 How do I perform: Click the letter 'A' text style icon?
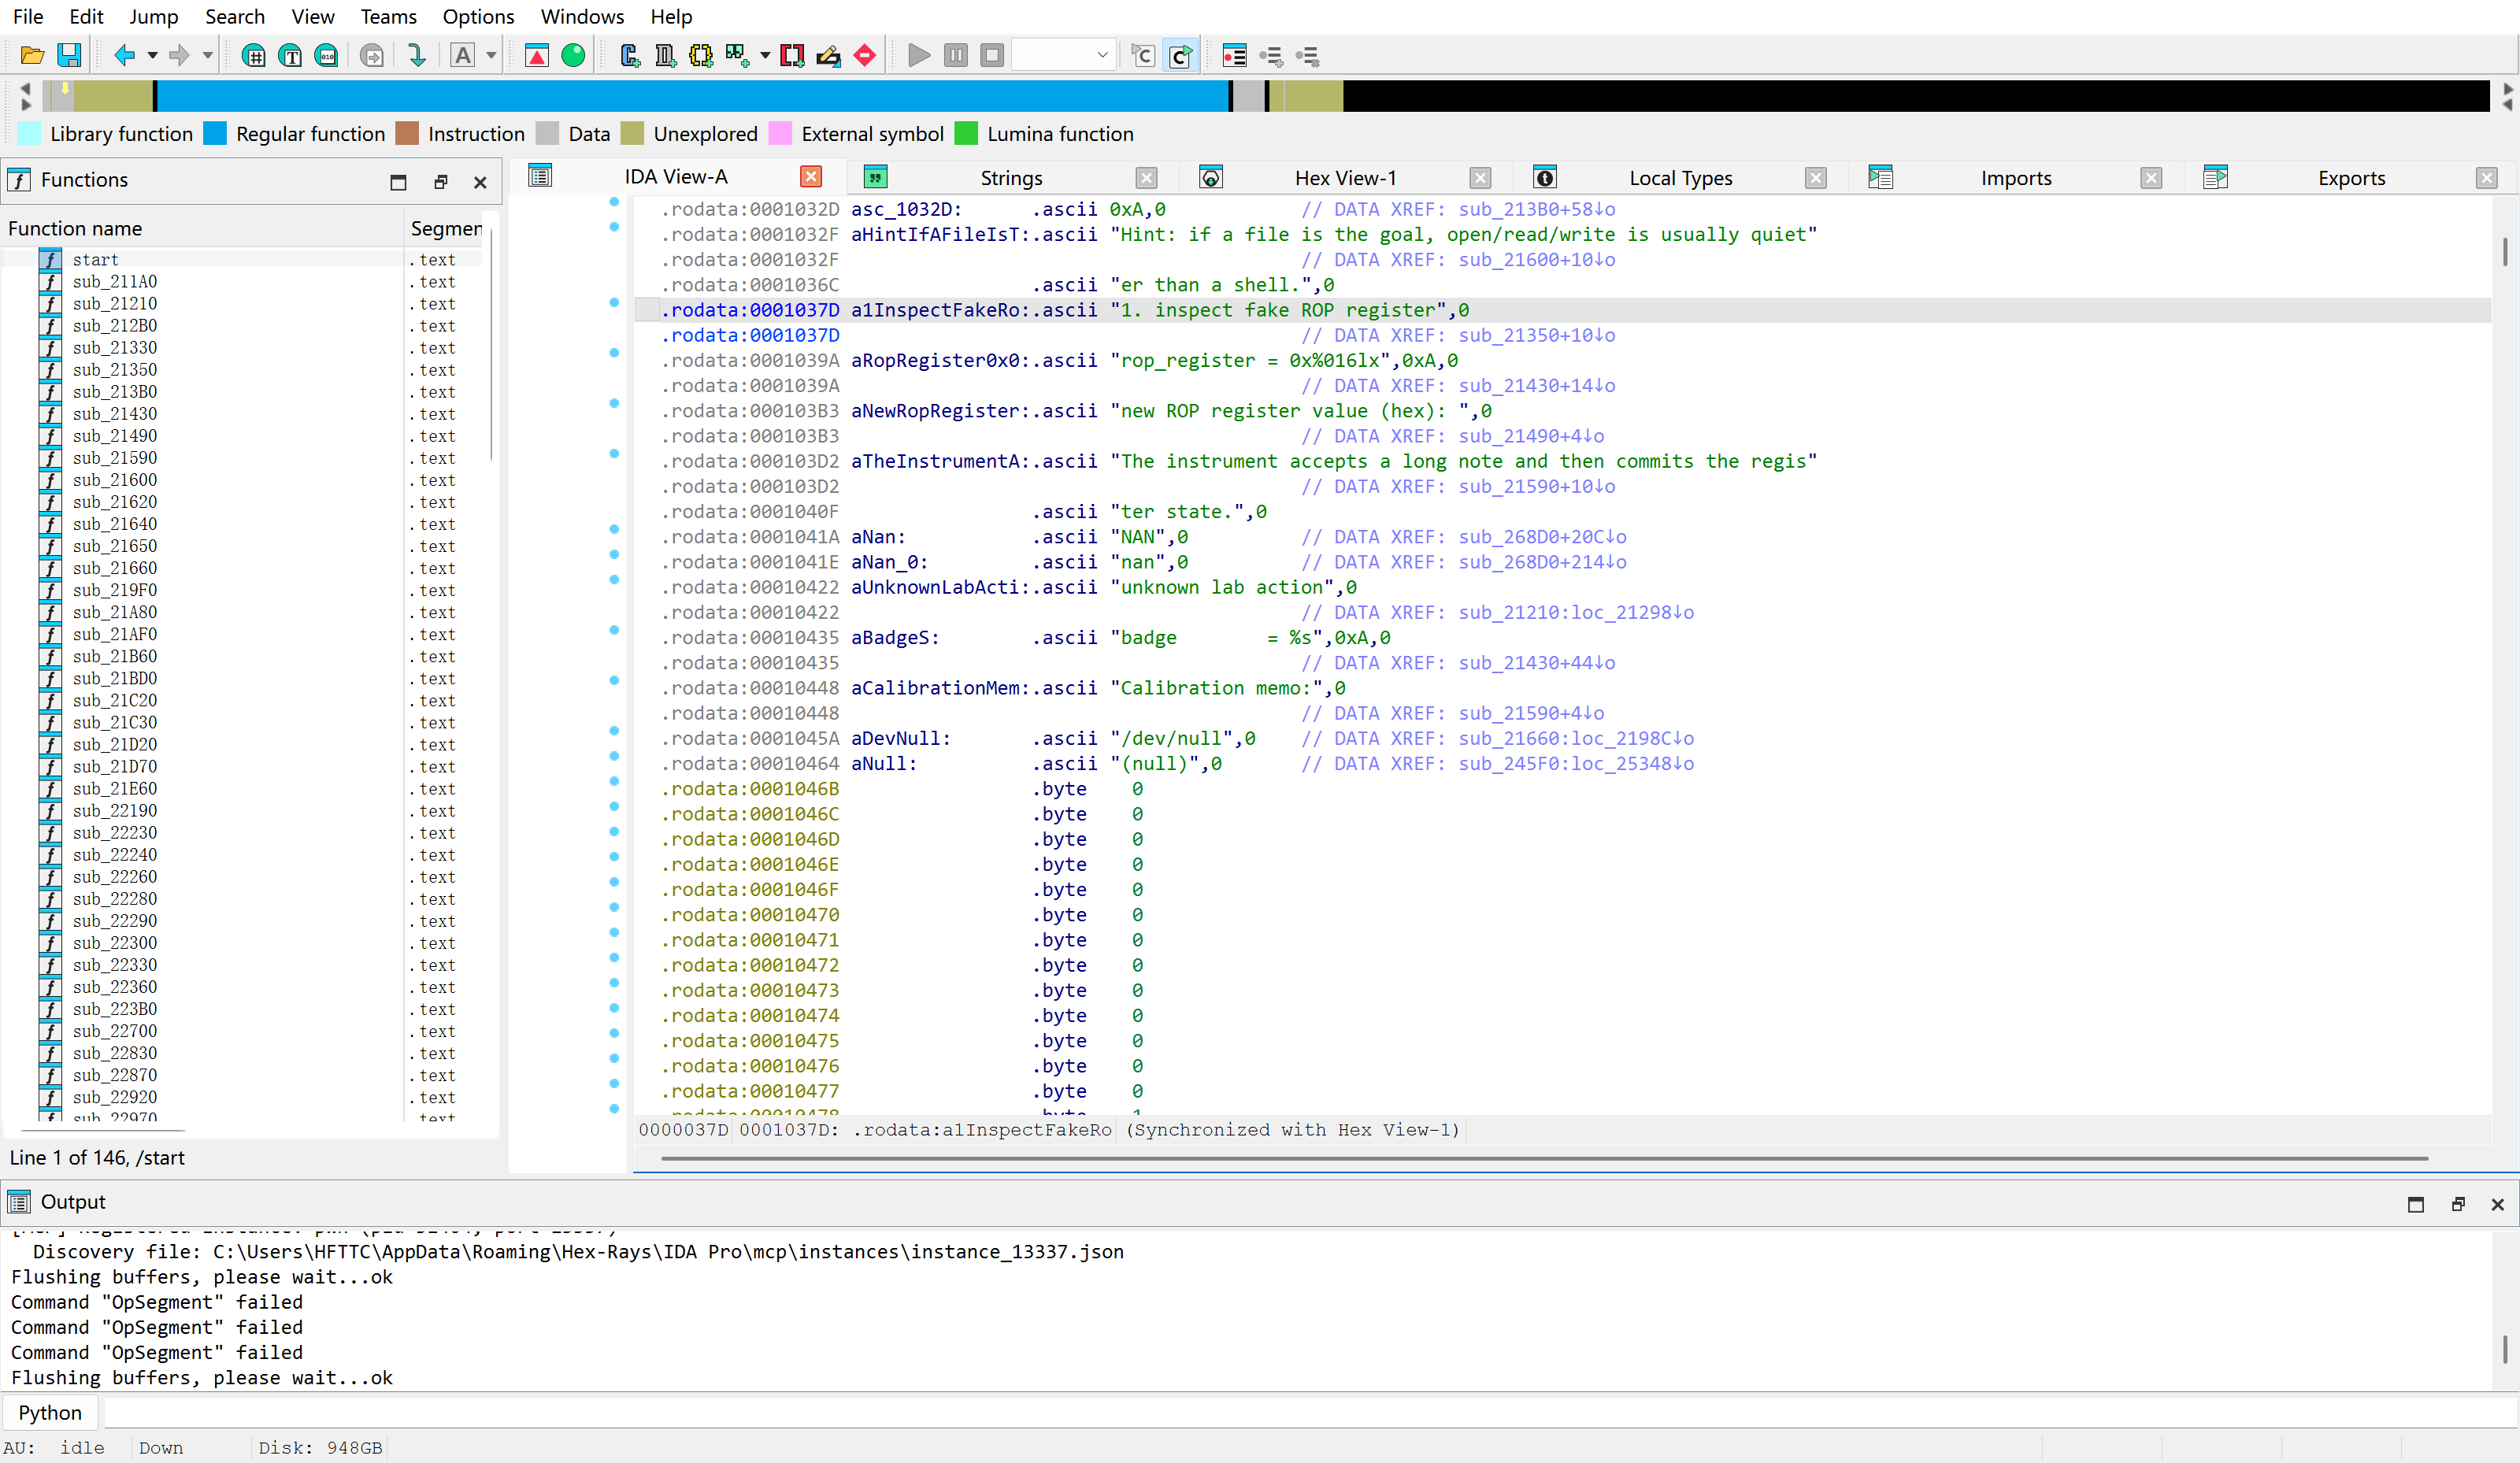point(463,56)
